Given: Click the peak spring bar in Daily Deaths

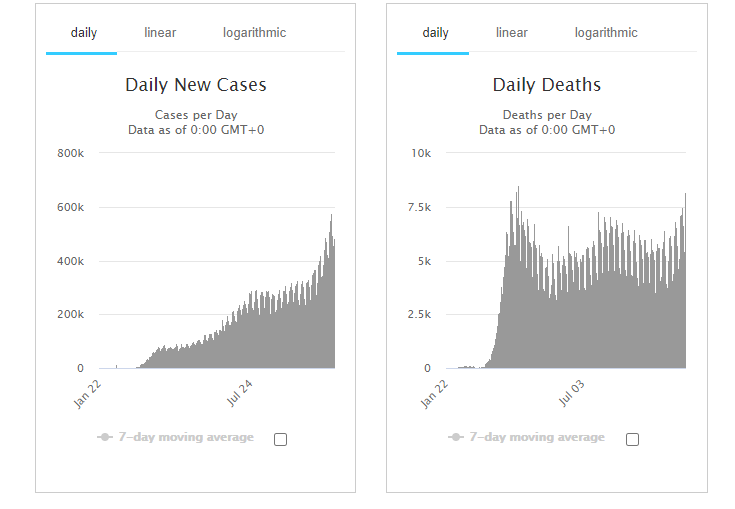Looking at the screenshot, I should tap(518, 277).
